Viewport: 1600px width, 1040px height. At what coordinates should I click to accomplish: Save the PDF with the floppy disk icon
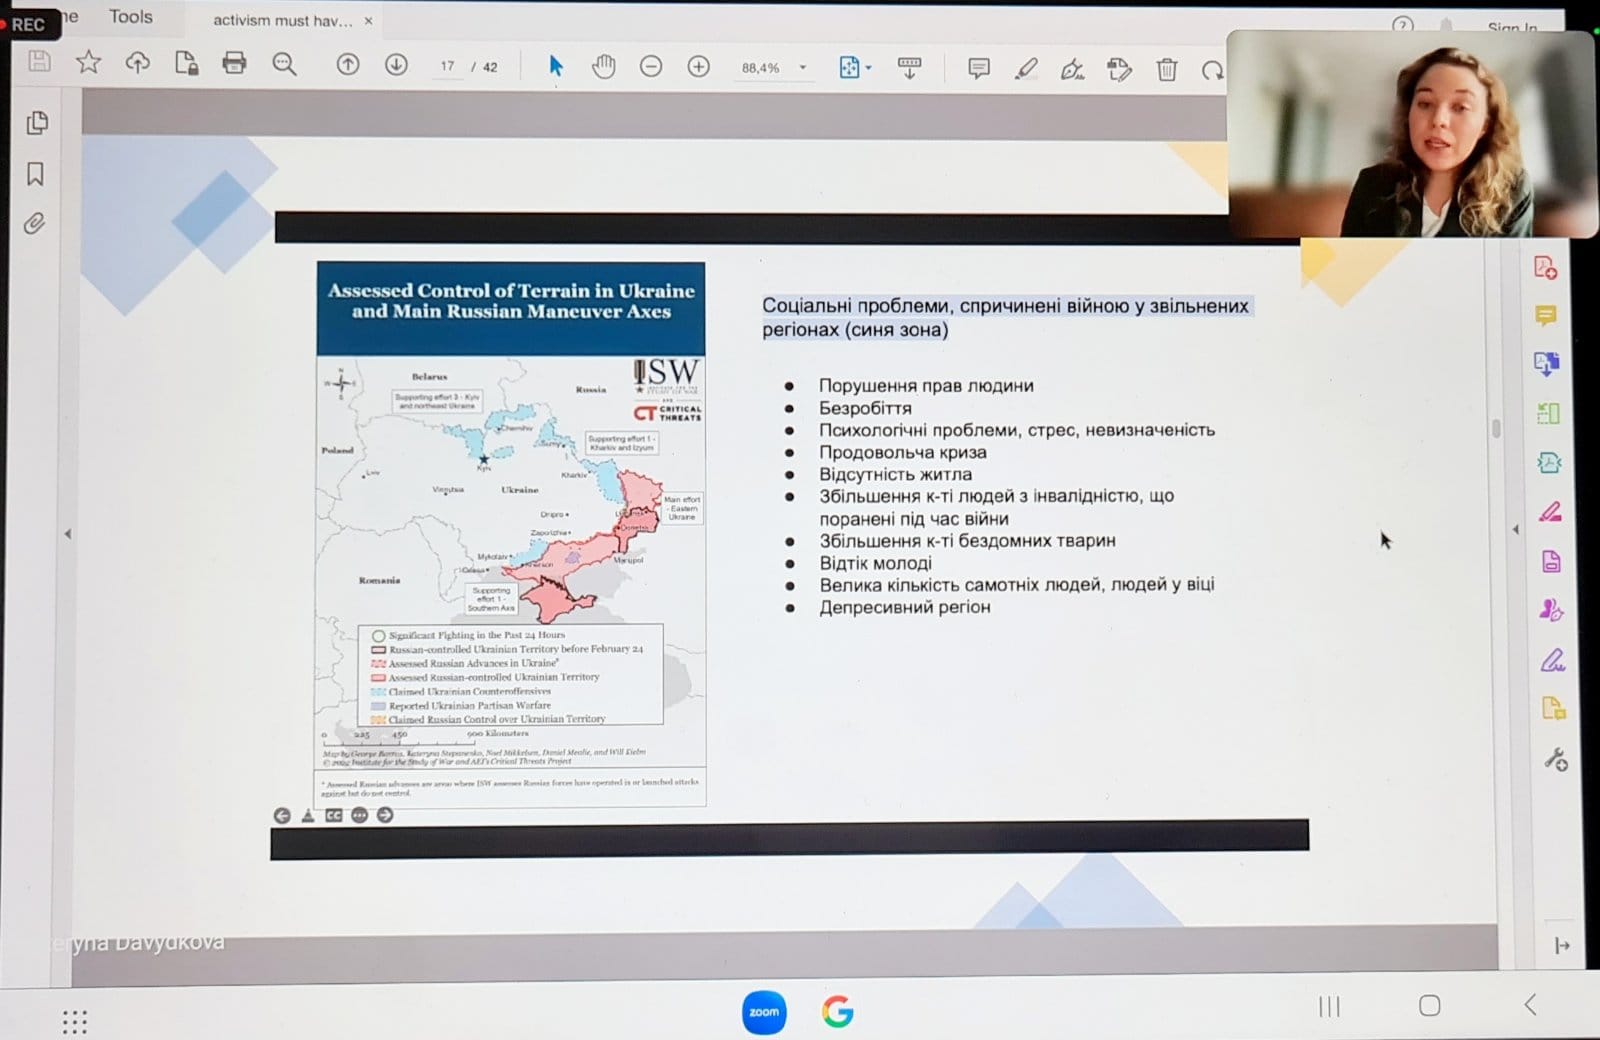pyautogui.click(x=39, y=62)
